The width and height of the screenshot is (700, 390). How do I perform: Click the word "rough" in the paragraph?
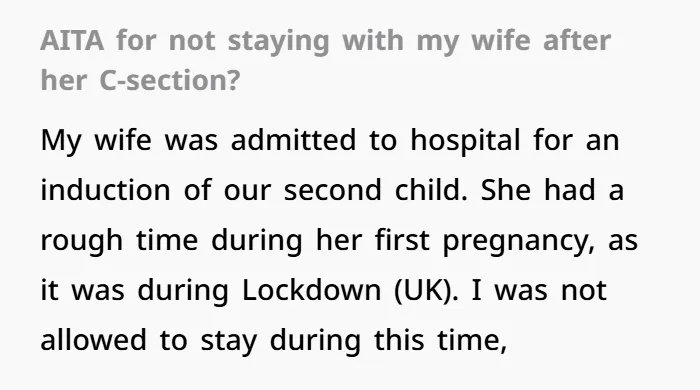[x=82, y=241]
